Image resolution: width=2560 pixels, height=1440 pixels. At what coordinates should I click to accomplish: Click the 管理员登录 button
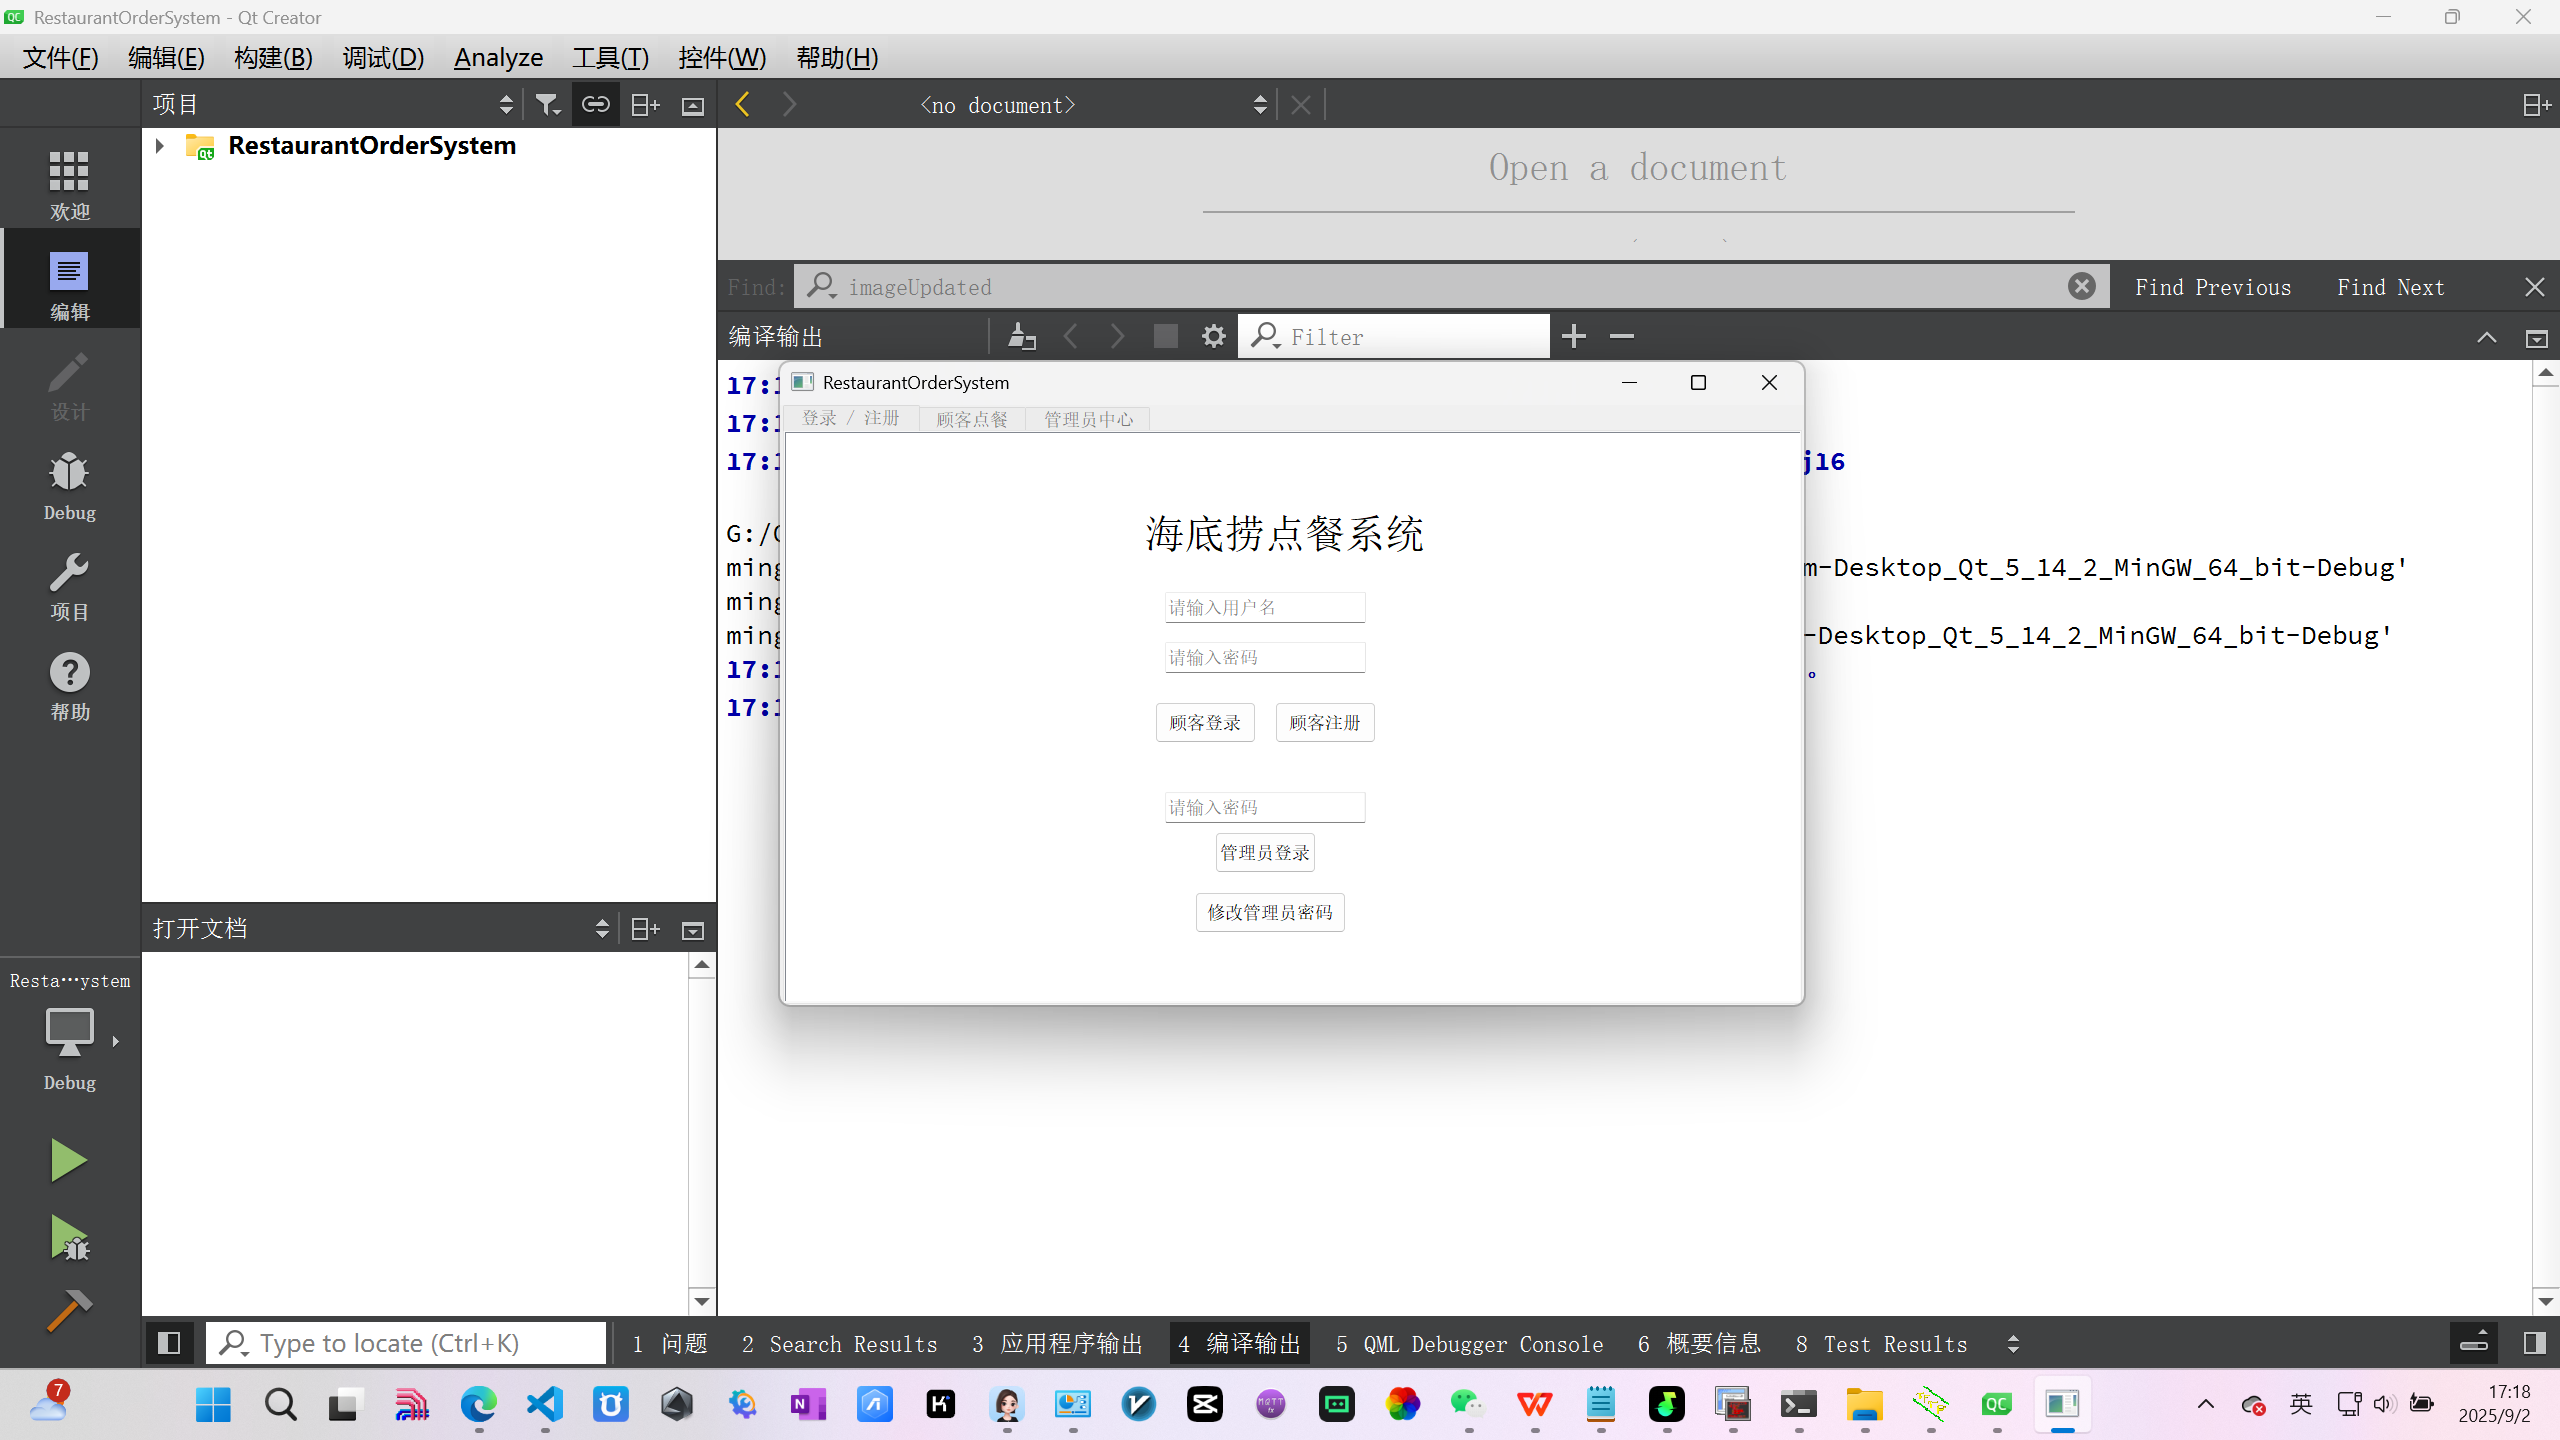[1265, 852]
